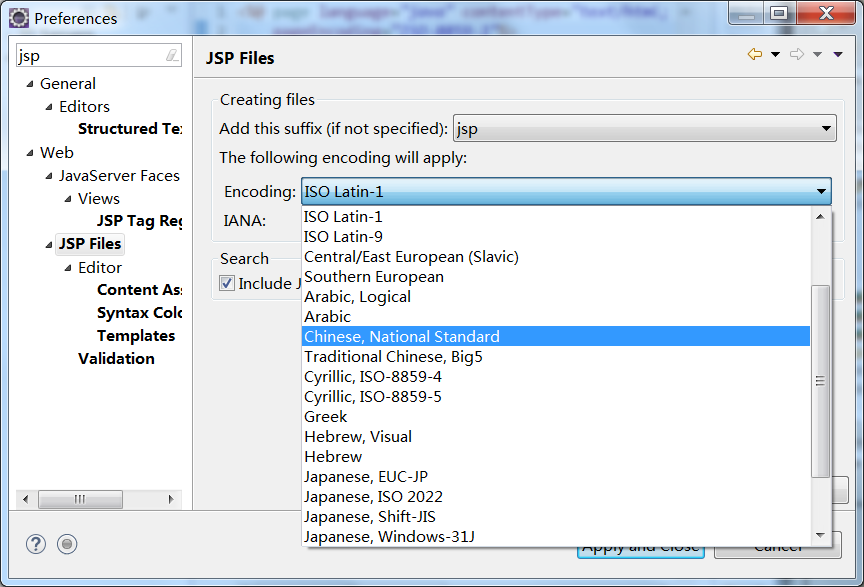Click tree horizontal scrollbar left arrow
Viewport: 864px width, 587px height.
coord(25,499)
